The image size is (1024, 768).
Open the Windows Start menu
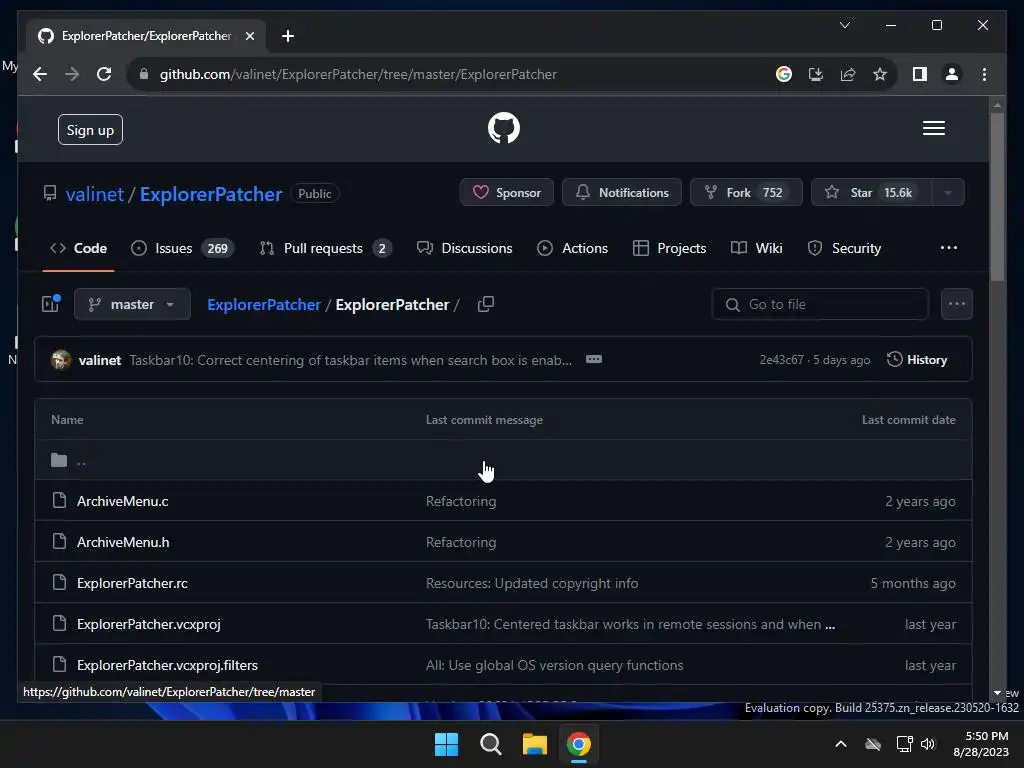click(447, 744)
